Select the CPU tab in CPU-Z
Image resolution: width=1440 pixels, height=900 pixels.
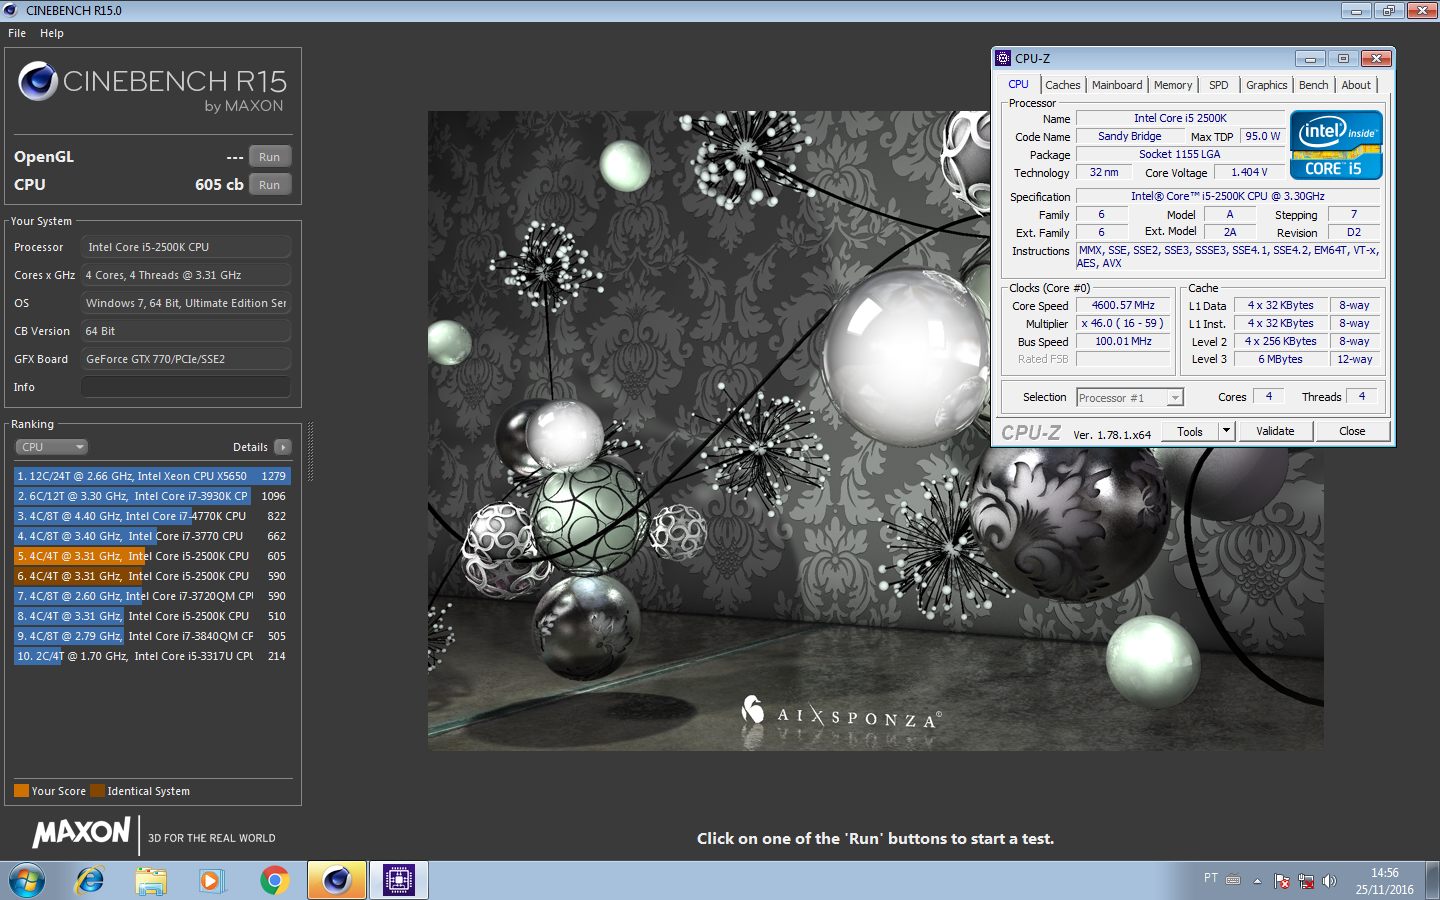click(1018, 84)
